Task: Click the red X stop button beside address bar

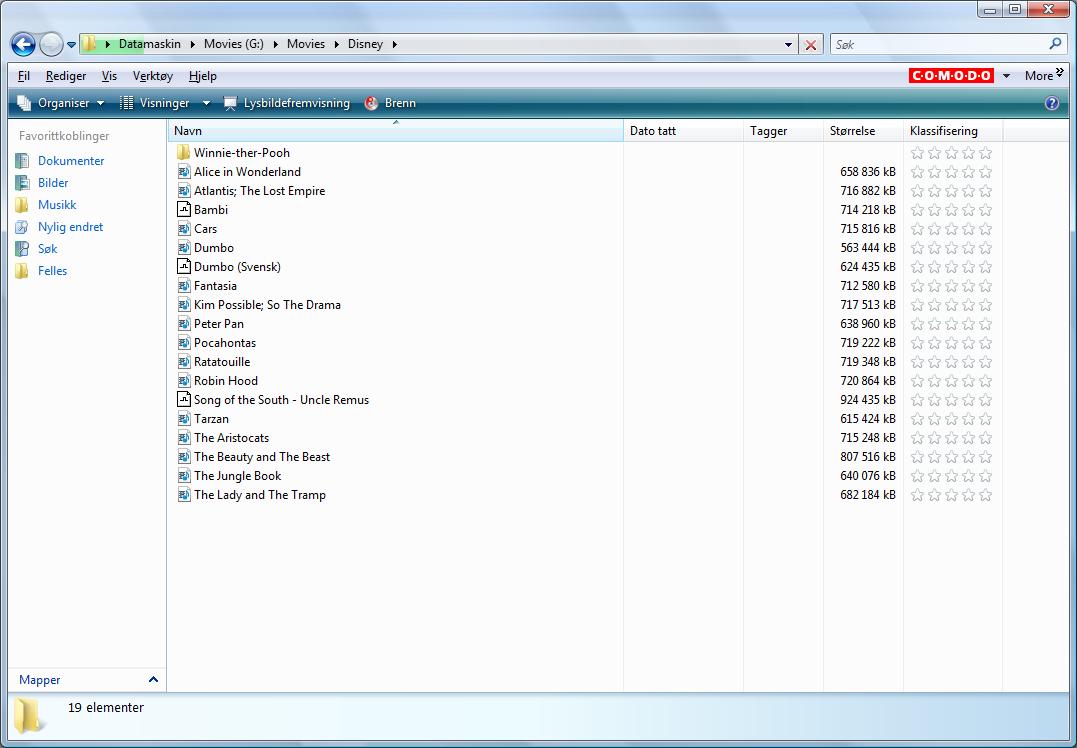Action: 810,45
